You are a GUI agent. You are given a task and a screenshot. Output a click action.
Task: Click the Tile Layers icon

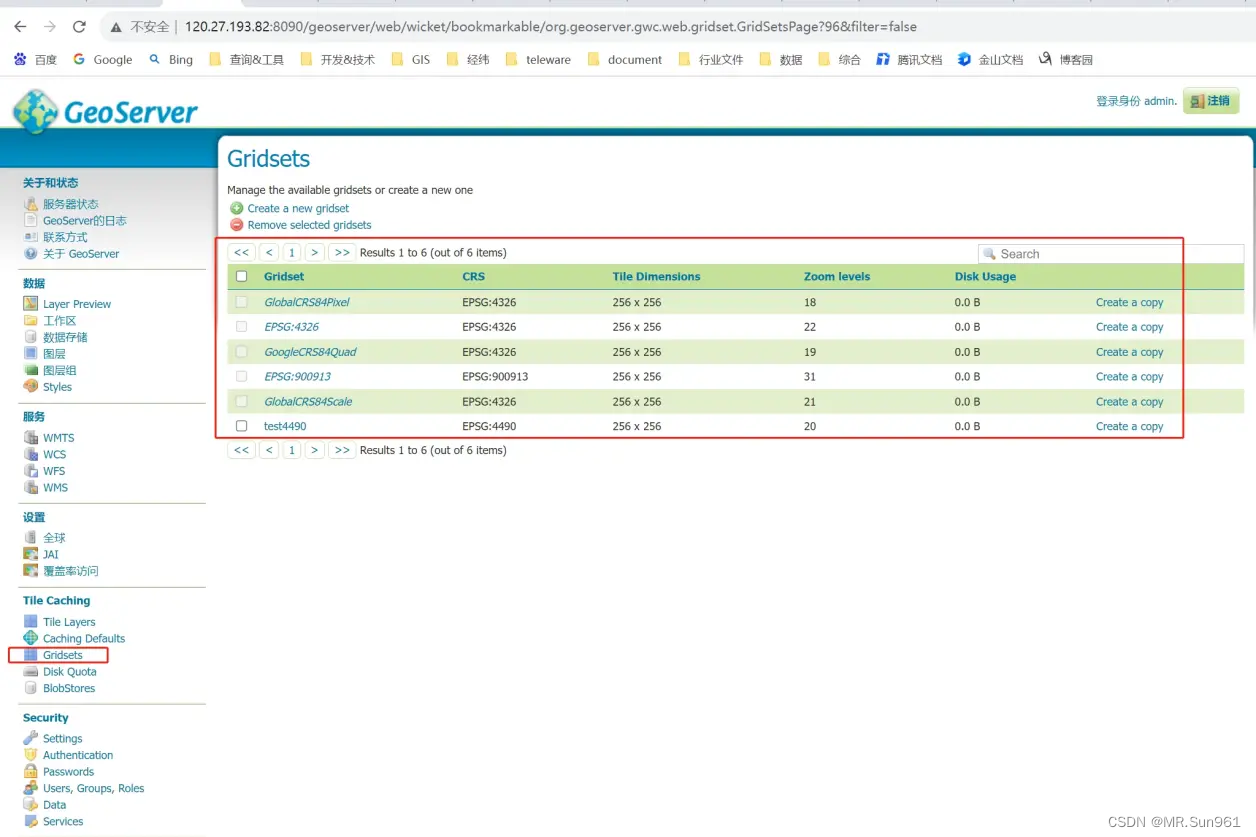(31, 622)
